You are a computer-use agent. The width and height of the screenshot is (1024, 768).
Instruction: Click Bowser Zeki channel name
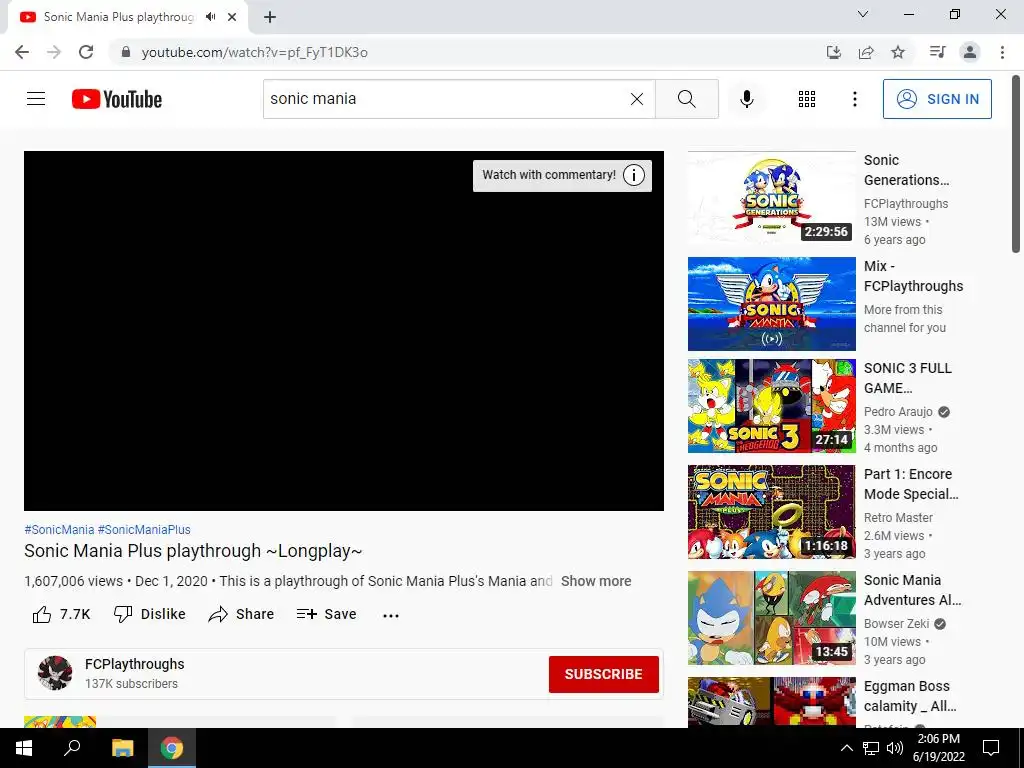[x=896, y=624]
